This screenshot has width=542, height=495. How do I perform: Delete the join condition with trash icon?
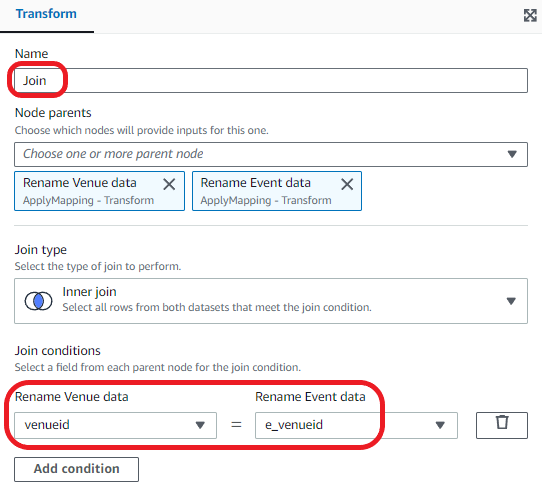pyautogui.click(x=502, y=425)
